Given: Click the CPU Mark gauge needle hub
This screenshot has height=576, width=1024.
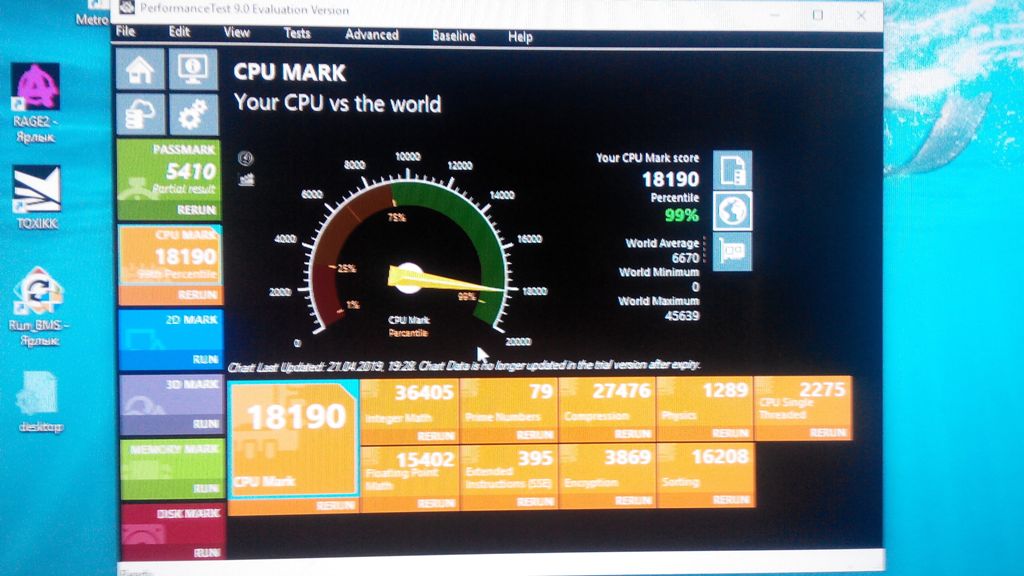Looking at the screenshot, I should pos(408,278).
